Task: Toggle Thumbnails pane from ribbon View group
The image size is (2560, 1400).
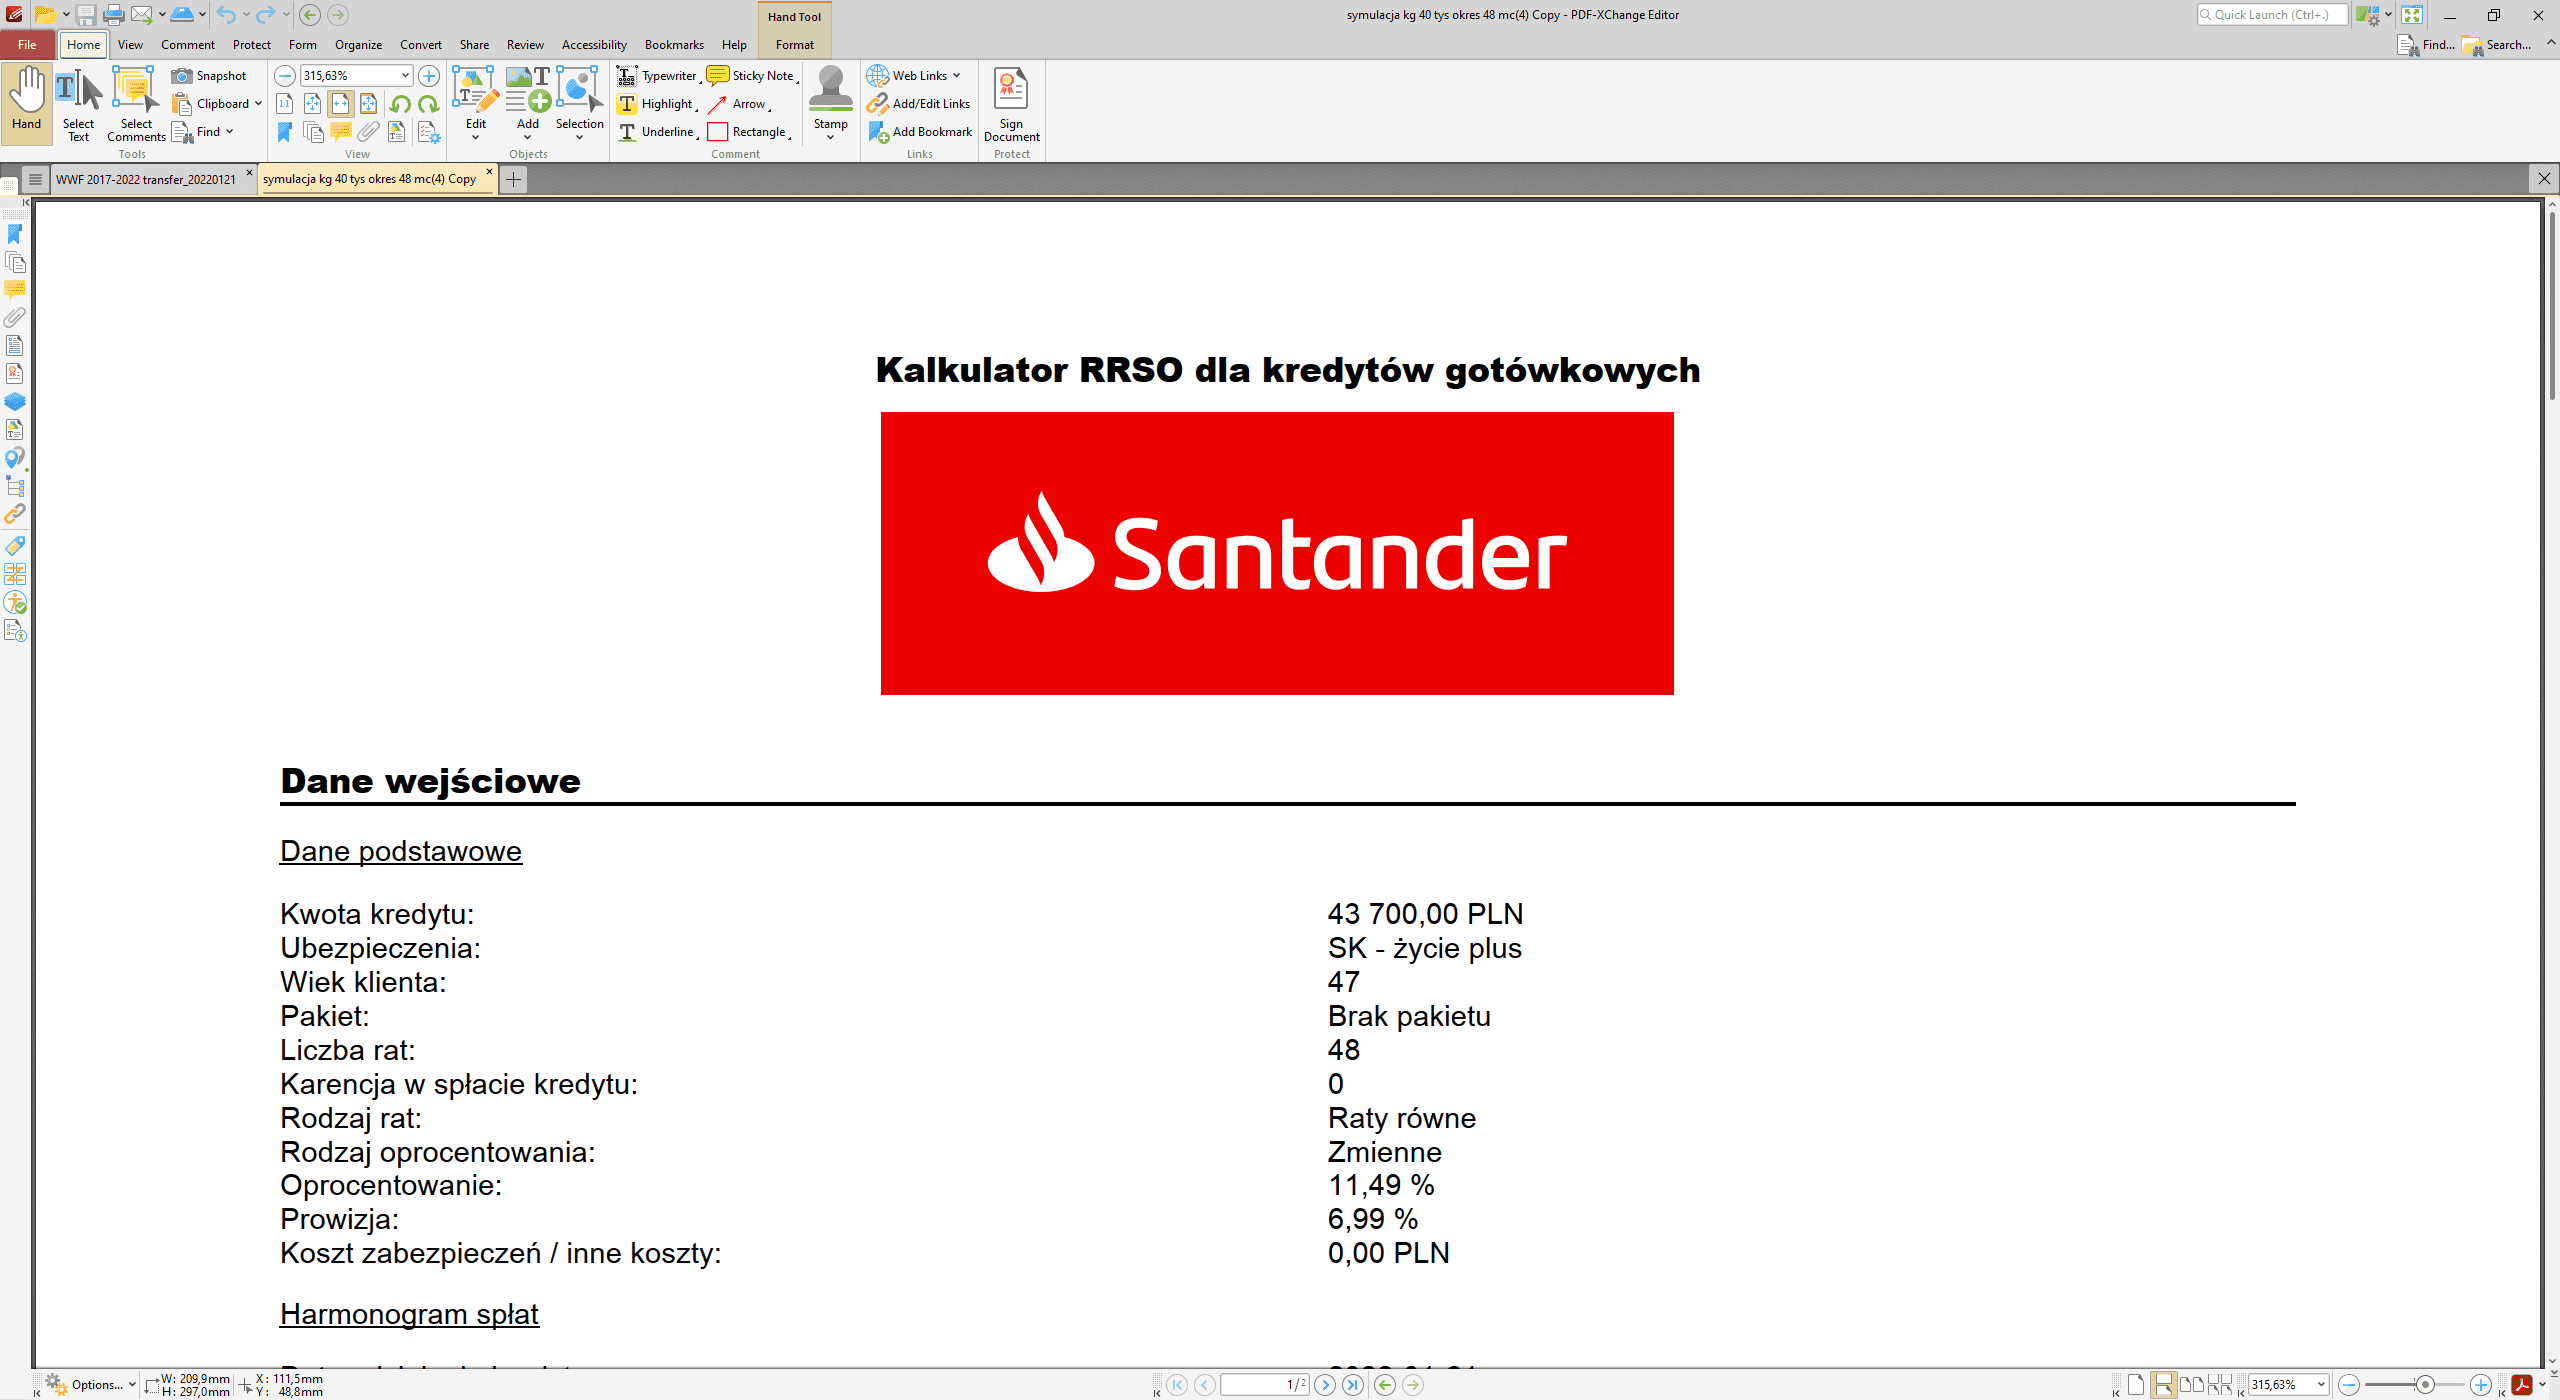Action: pyautogui.click(x=313, y=132)
